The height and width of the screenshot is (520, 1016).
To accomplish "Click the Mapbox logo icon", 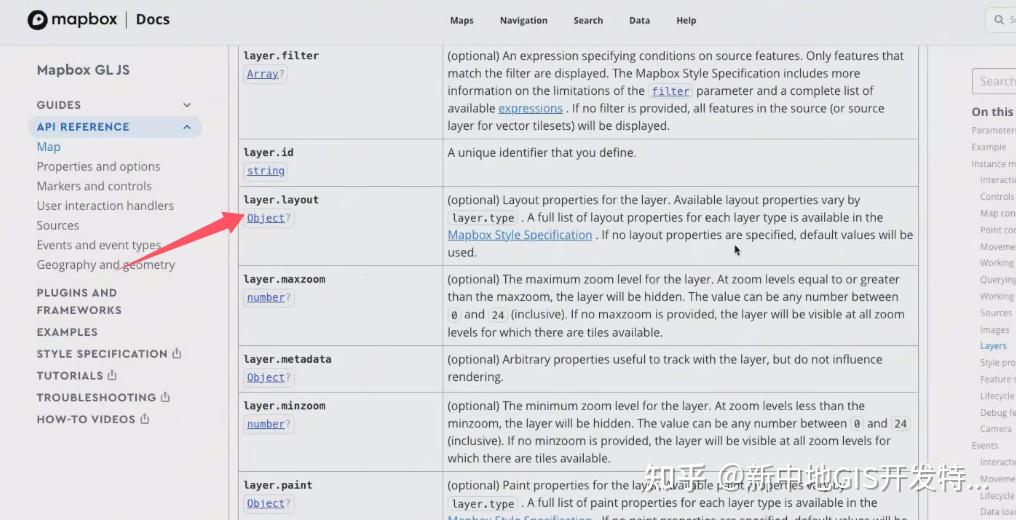I will pyautogui.click(x=37, y=20).
